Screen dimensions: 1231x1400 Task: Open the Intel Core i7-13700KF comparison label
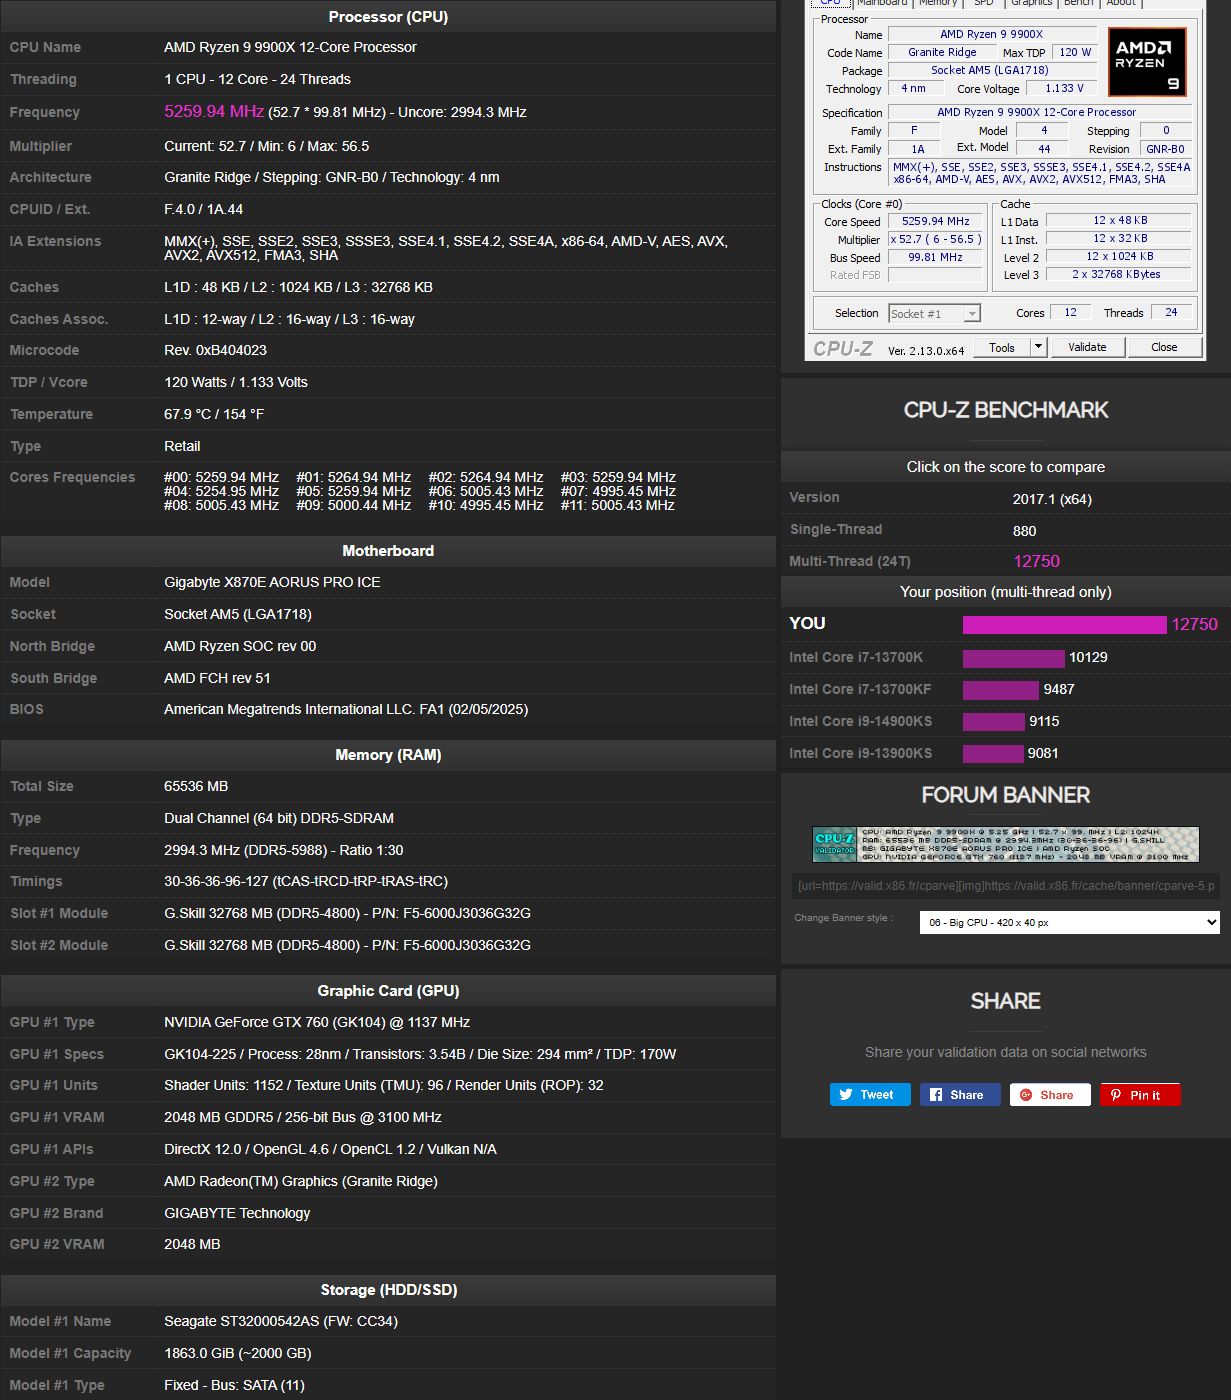(x=860, y=690)
